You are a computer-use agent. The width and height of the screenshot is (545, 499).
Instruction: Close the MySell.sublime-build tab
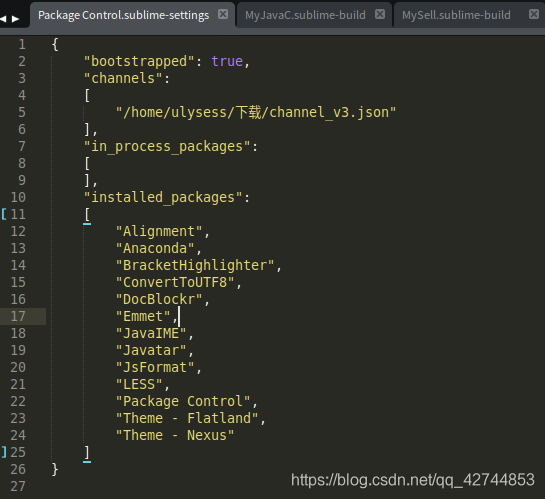[534, 14]
